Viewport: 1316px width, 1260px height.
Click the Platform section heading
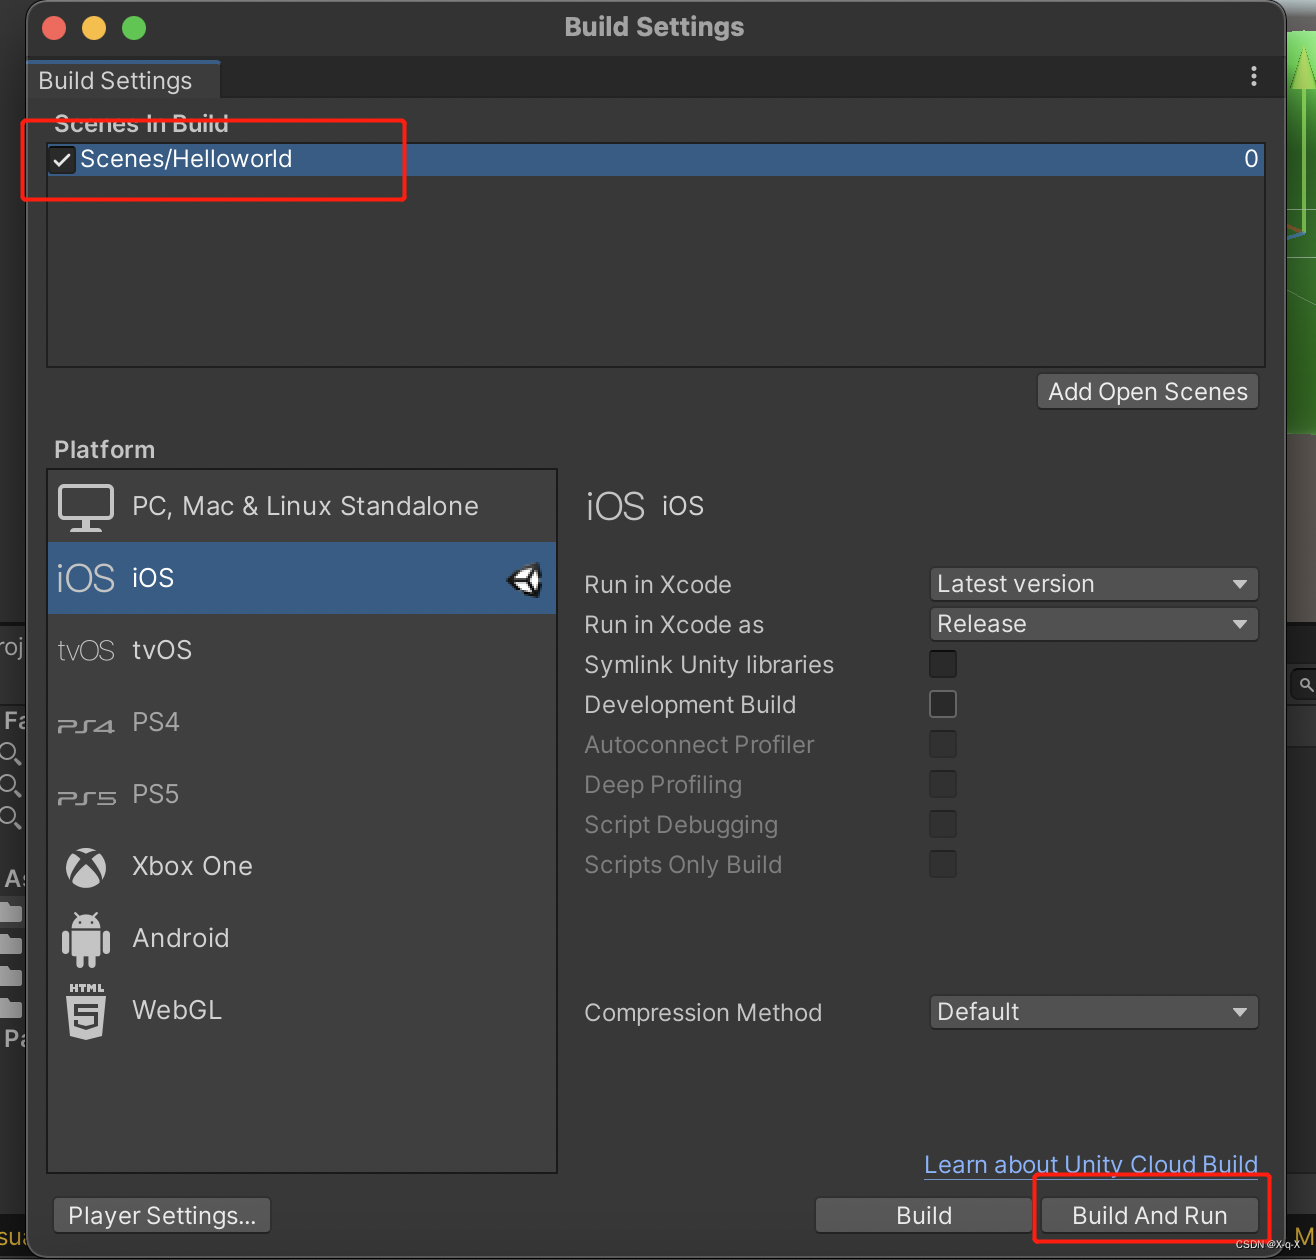click(x=105, y=450)
